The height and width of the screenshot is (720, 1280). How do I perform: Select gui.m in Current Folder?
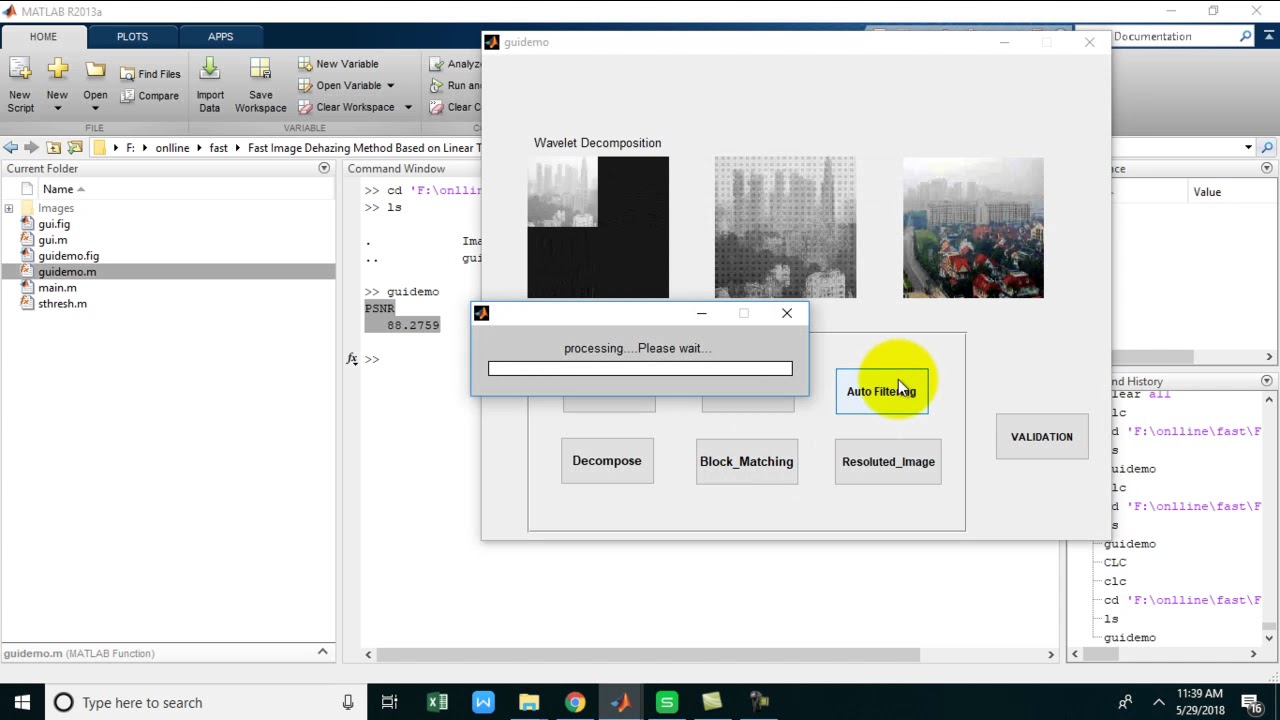(x=52, y=240)
